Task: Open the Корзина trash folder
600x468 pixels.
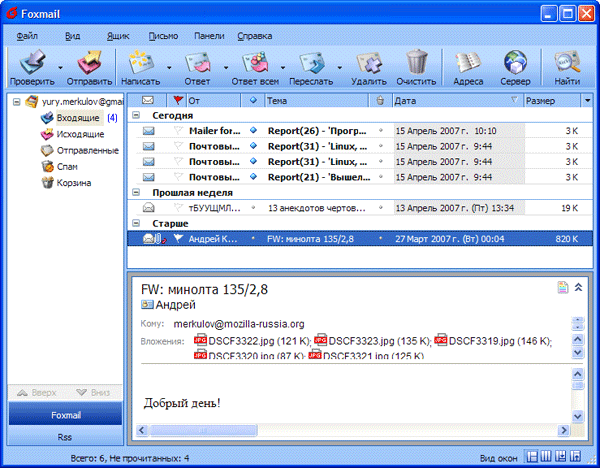Action: coord(73,183)
